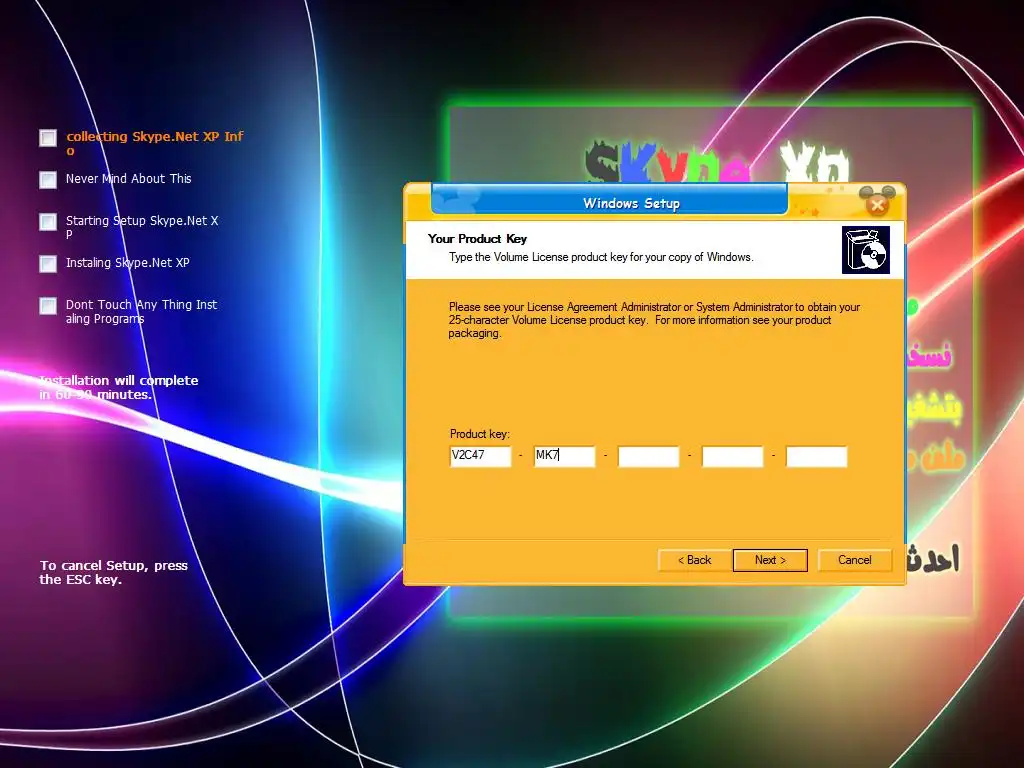The height and width of the screenshot is (768, 1024).
Task: Focus the first product key field V2C47
Action: tap(481, 456)
